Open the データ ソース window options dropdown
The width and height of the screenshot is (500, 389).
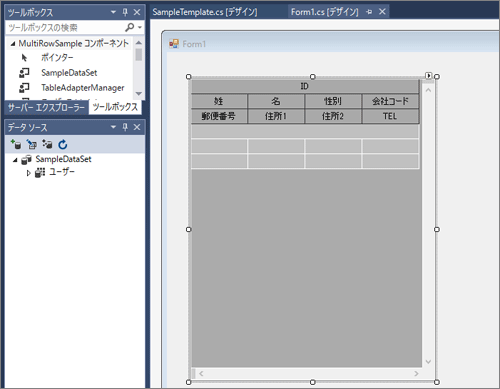[113, 127]
